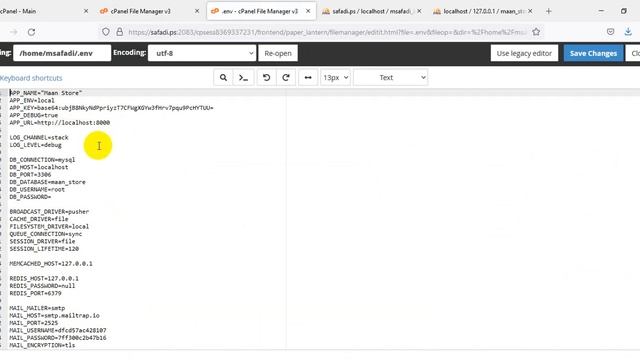The height and width of the screenshot is (360, 640).
Task: Undo the last edit
Action: 267,78
